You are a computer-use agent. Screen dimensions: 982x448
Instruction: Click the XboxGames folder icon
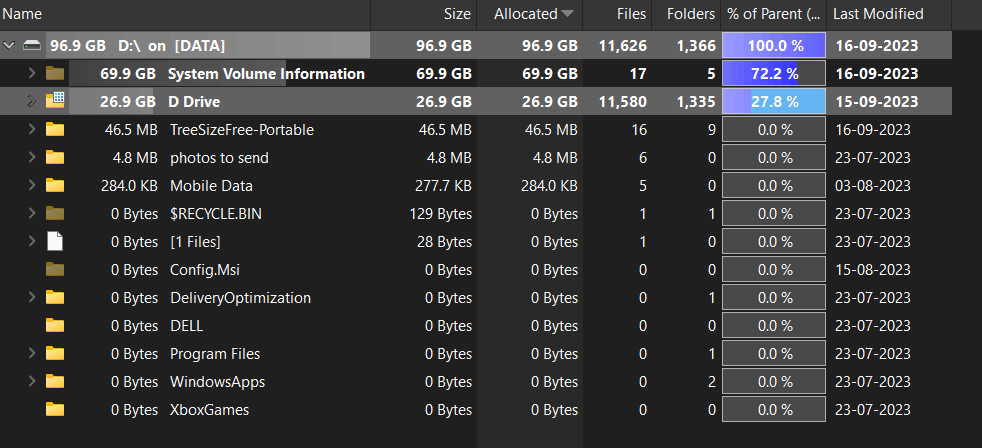click(55, 410)
